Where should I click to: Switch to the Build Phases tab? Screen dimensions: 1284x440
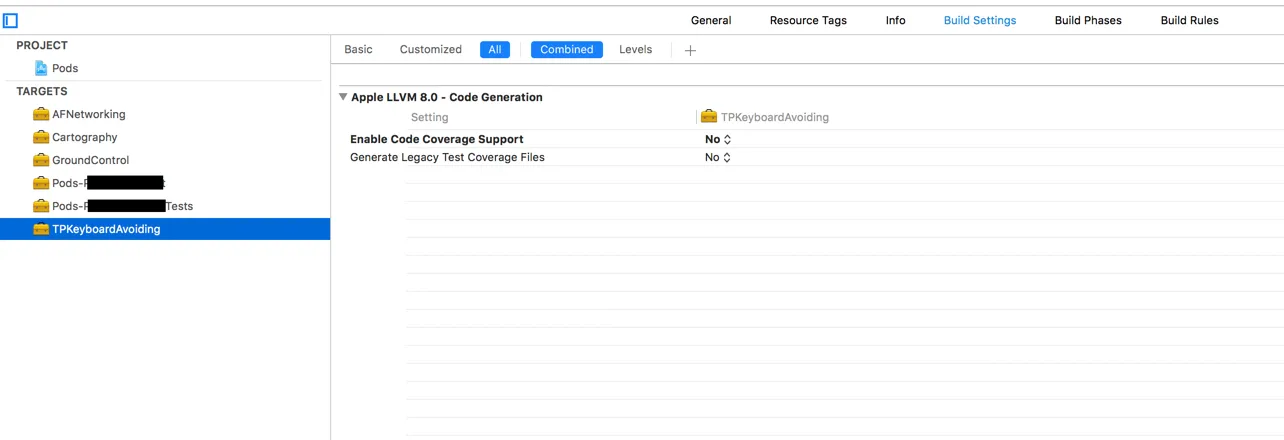point(1088,20)
